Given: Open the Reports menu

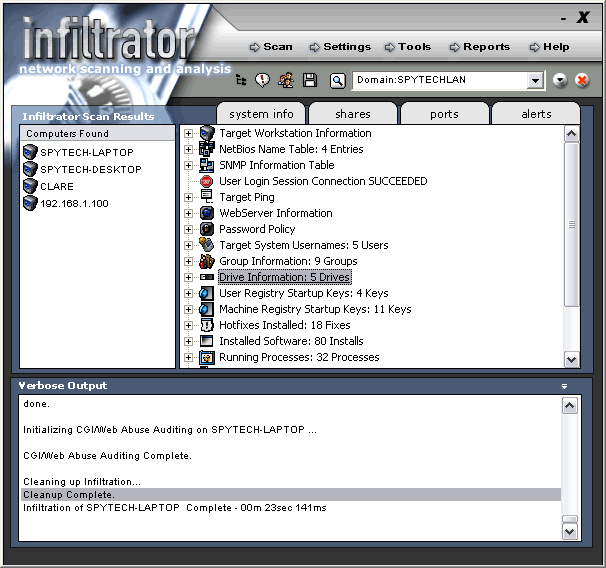Looking at the screenshot, I should 480,47.
